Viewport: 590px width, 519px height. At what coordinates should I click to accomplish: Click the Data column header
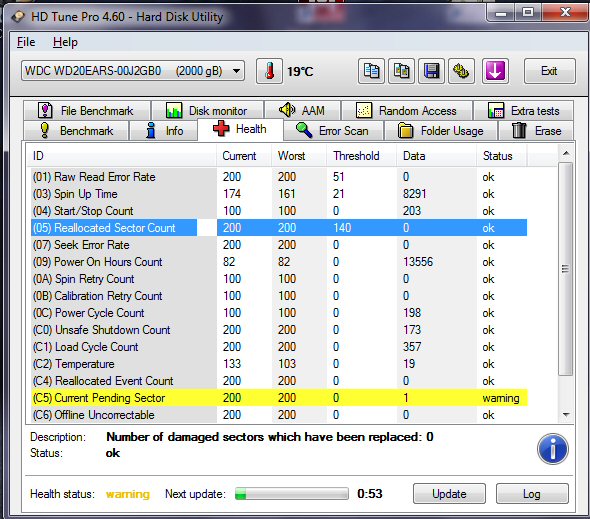pyautogui.click(x=436, y=155)
